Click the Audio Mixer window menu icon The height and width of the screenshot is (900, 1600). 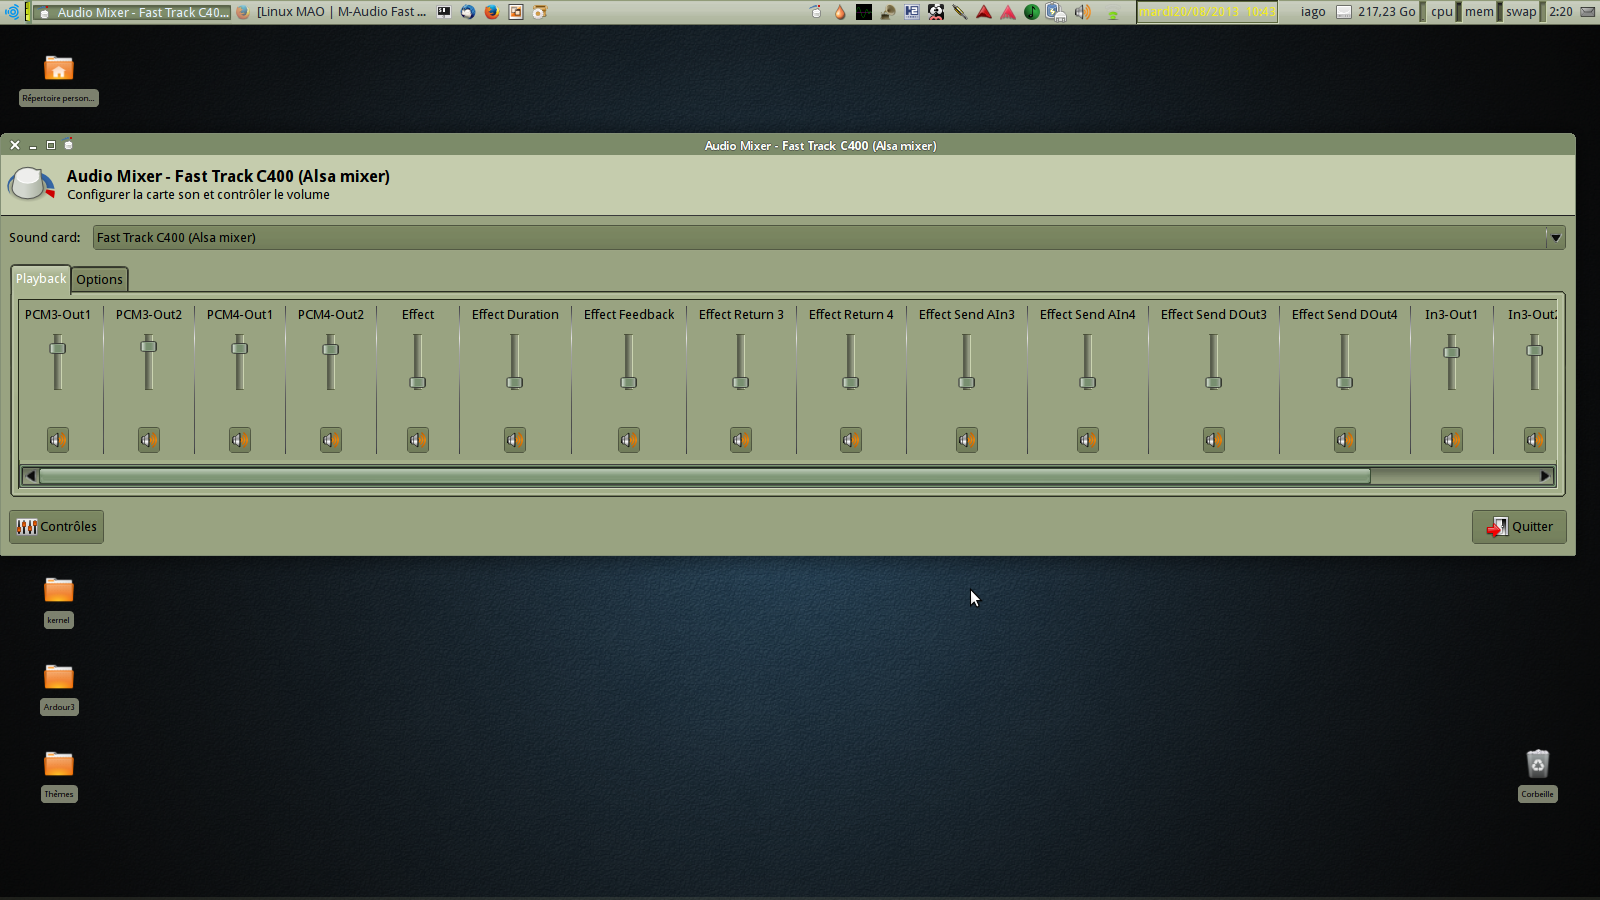click(68, 145)
